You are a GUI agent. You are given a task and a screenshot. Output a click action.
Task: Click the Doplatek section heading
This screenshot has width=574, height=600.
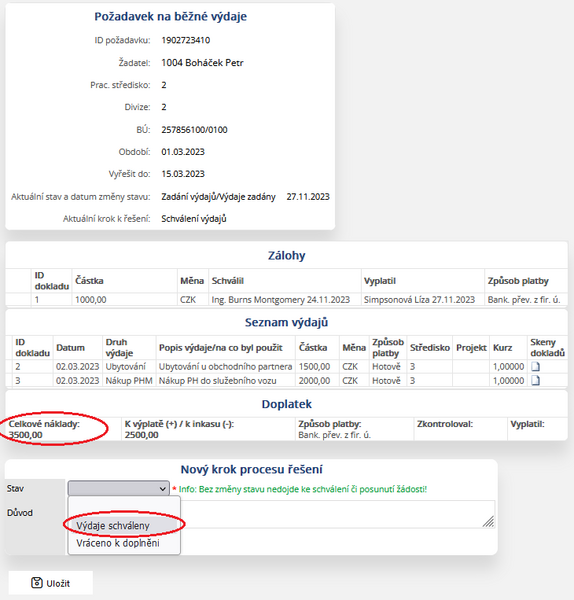click(x=287, y=404)
